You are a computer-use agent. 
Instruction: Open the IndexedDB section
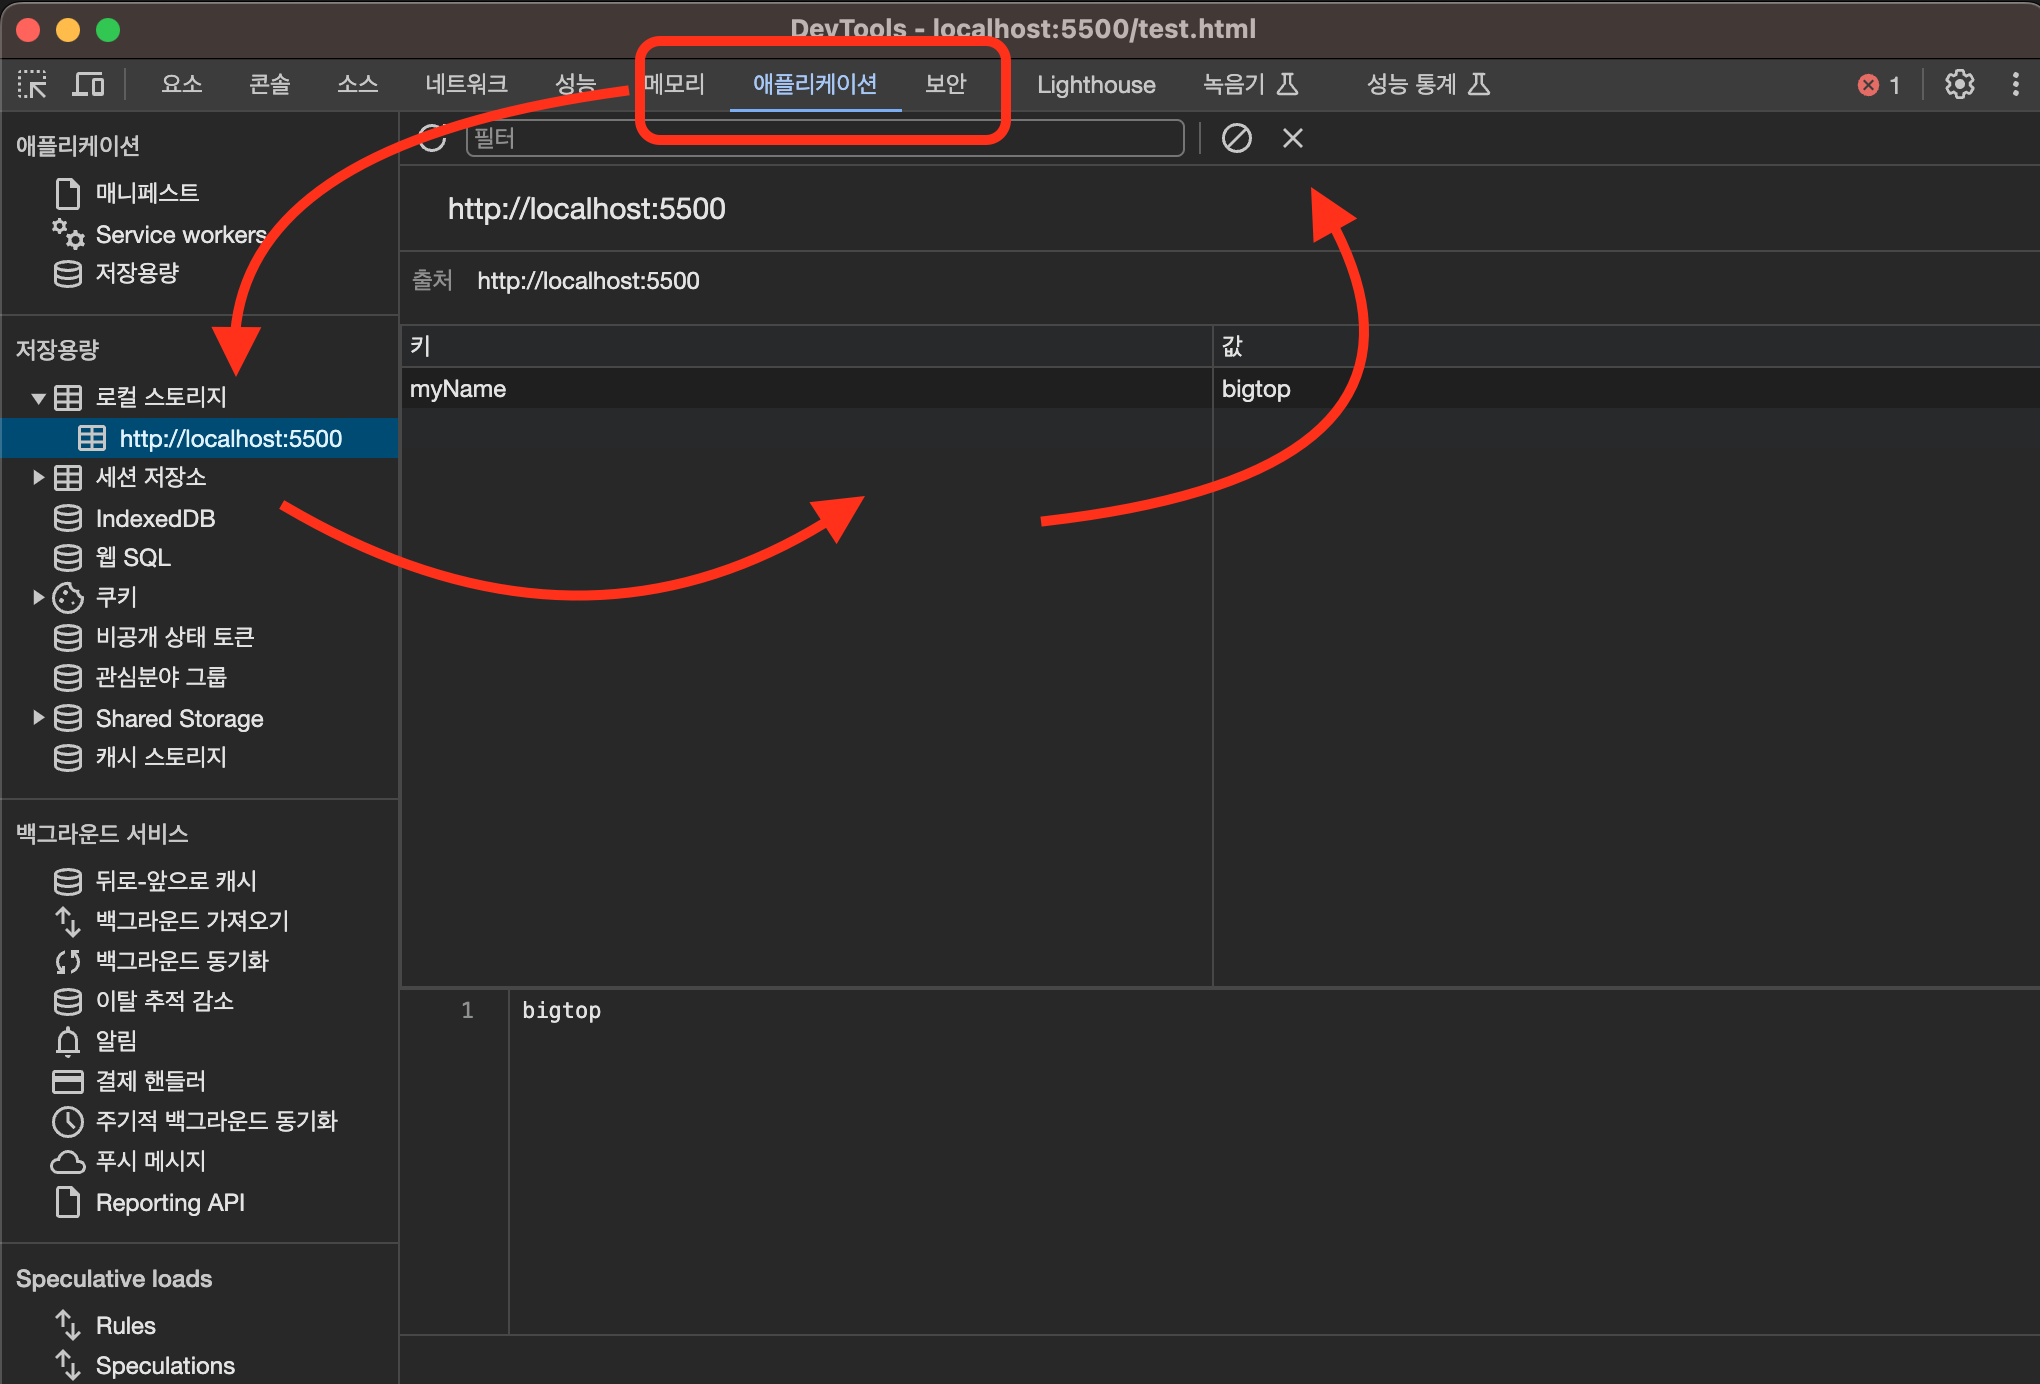point(155,518)
